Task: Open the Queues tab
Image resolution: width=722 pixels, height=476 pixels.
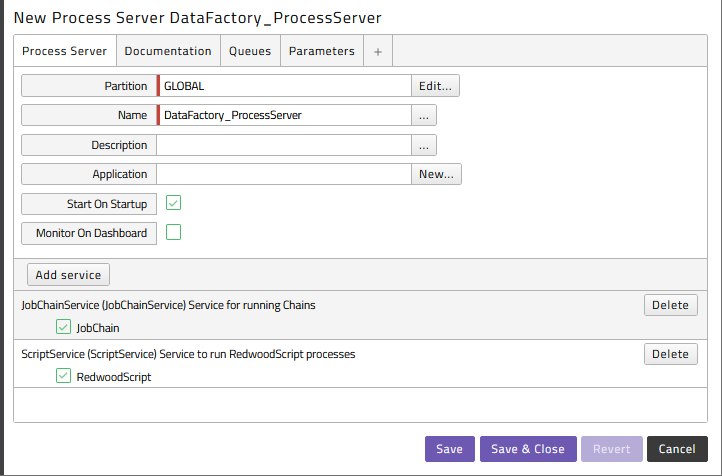Action: [x=250, y=51]
